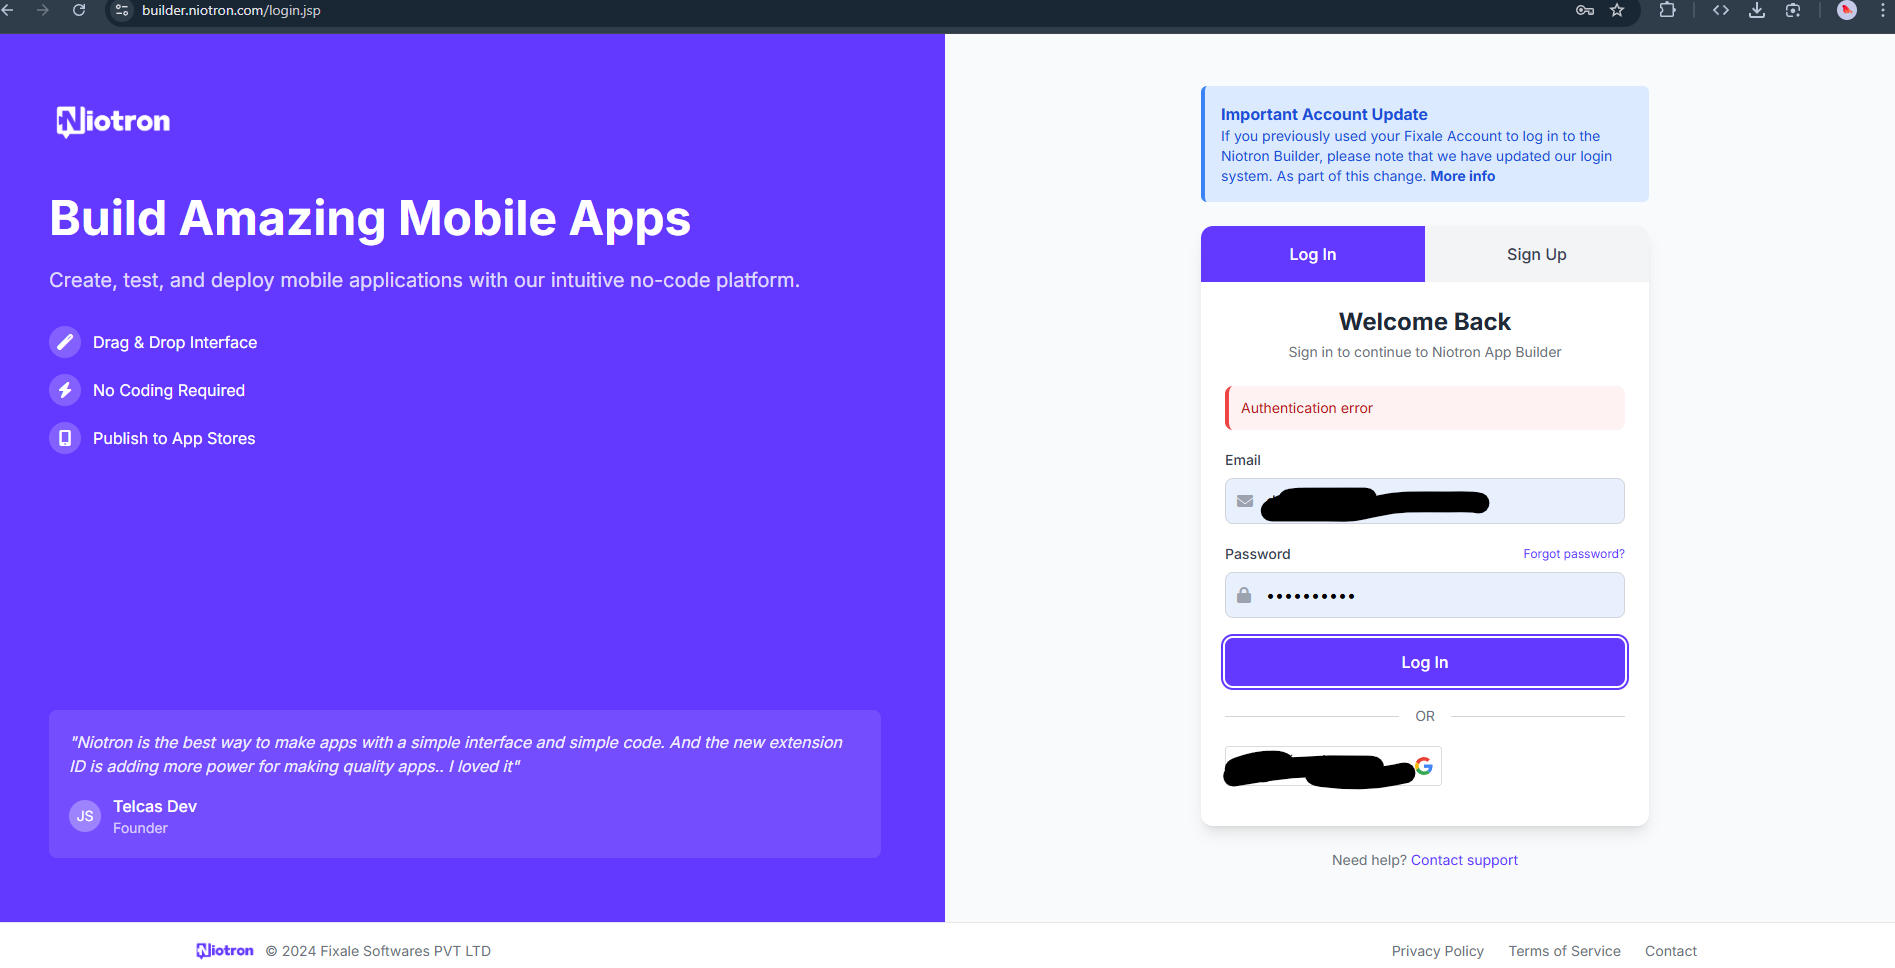Open the browser downloads icon

point(1756,11)
